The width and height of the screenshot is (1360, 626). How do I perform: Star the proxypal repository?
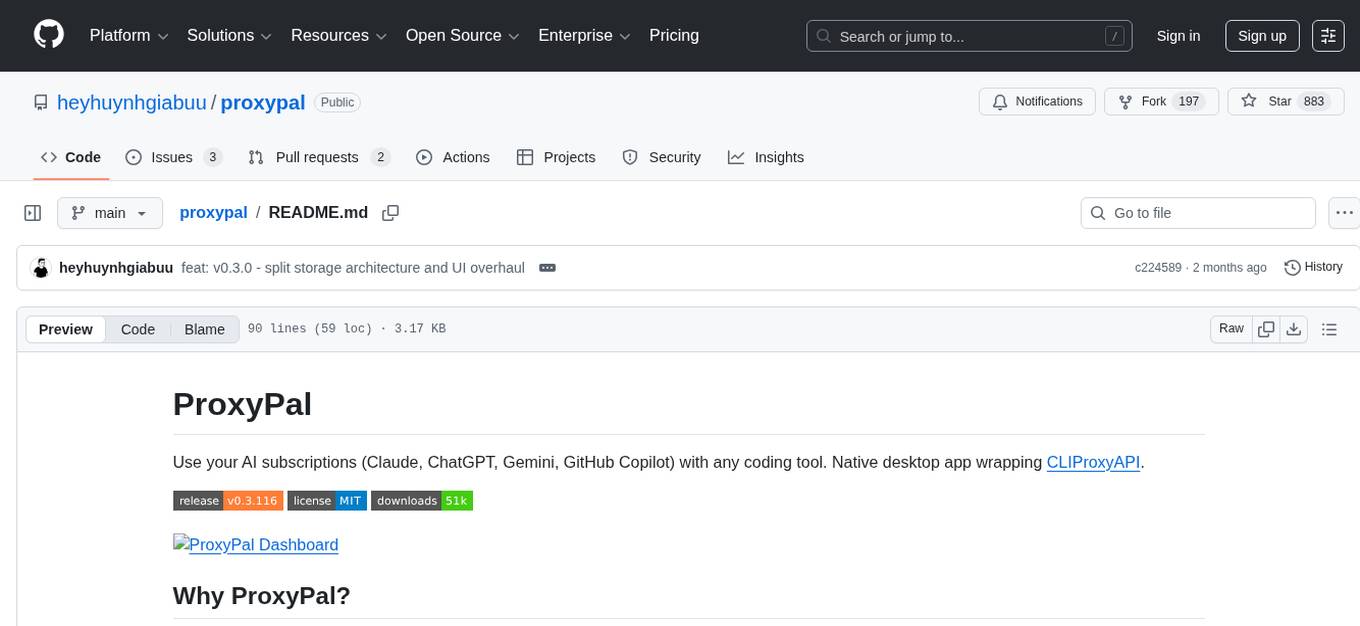click(1285, 101)
